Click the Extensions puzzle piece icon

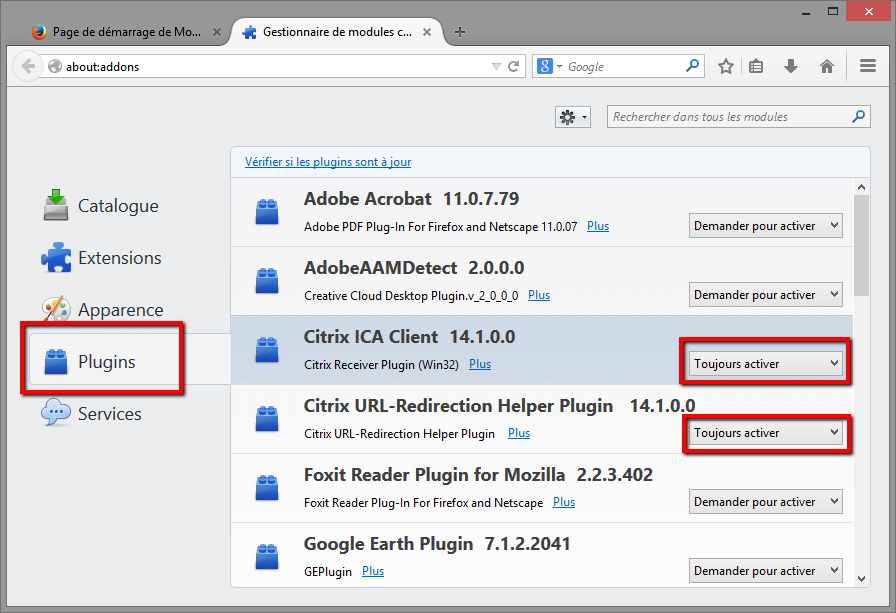click(56, 257)
